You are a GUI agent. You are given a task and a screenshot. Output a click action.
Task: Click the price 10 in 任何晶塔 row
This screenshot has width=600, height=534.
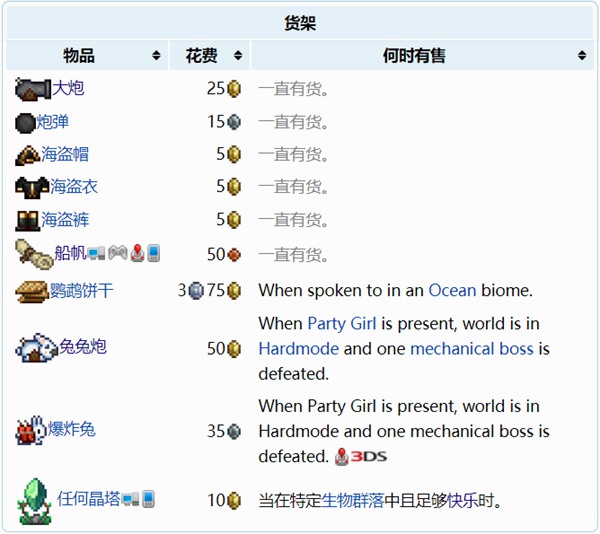[x=216, y=500]
